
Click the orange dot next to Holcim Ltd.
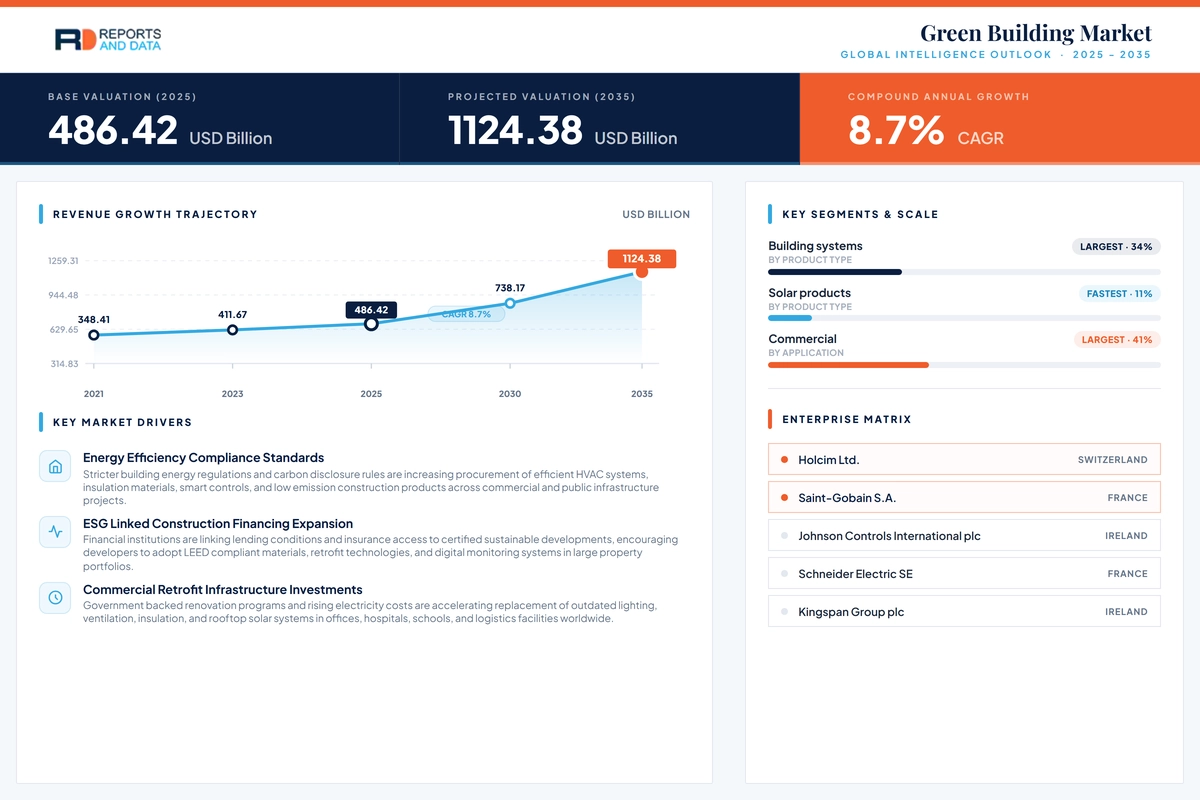coord(784,460)
